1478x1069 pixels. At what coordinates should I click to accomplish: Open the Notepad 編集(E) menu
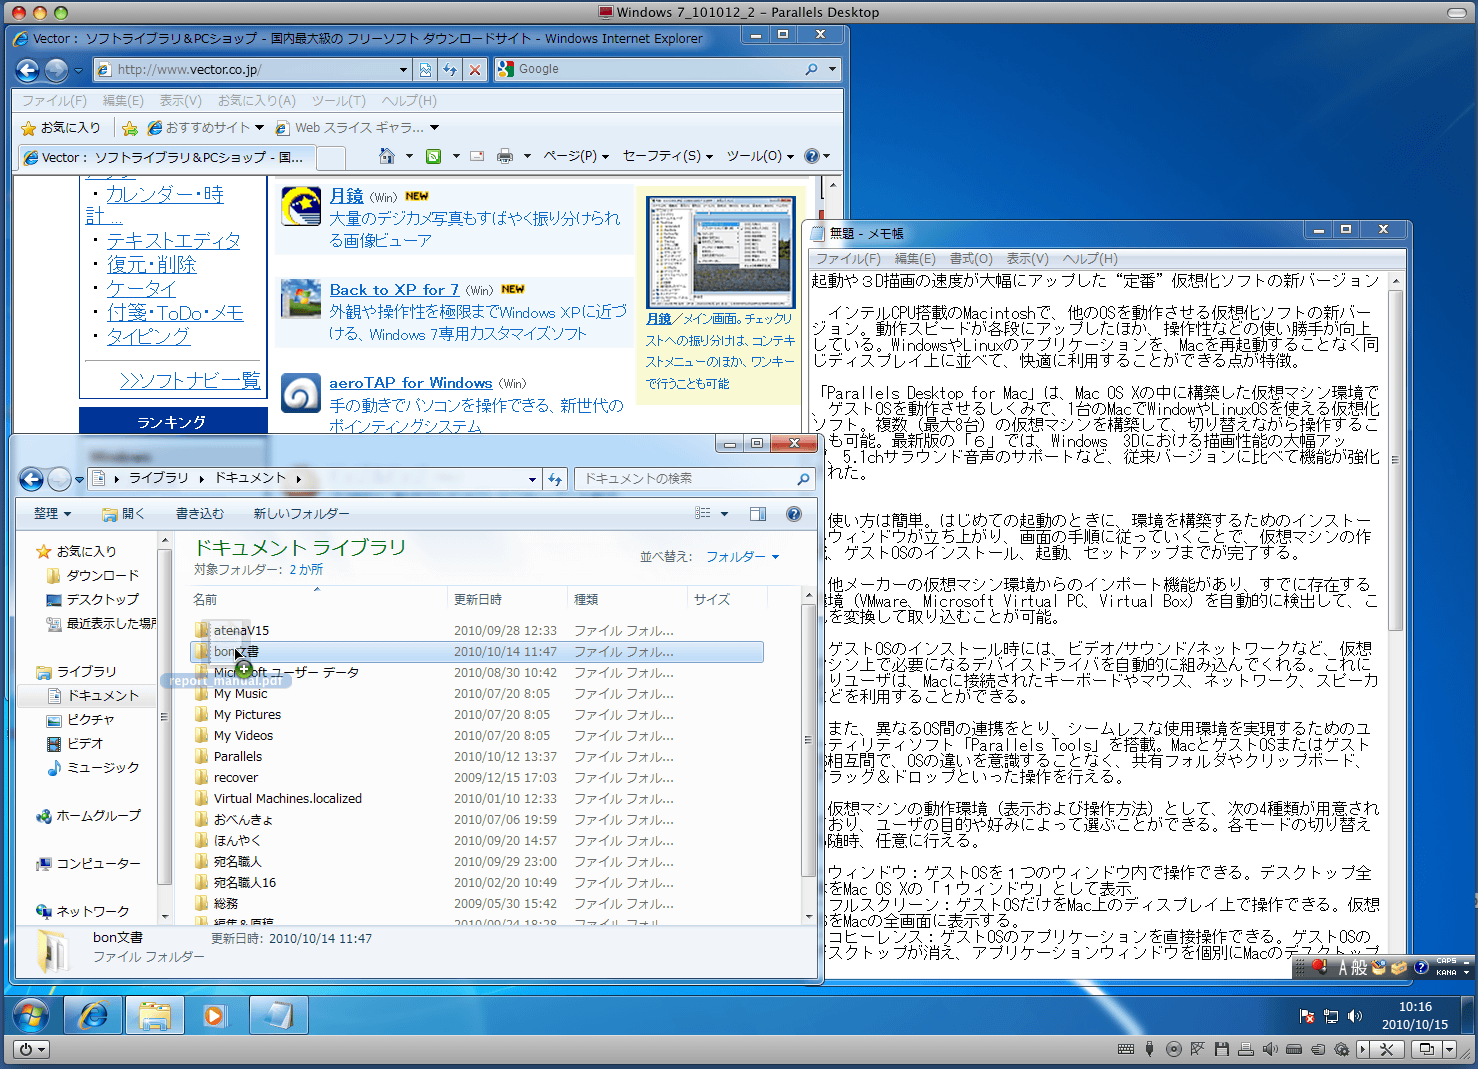tap(915, 259)
